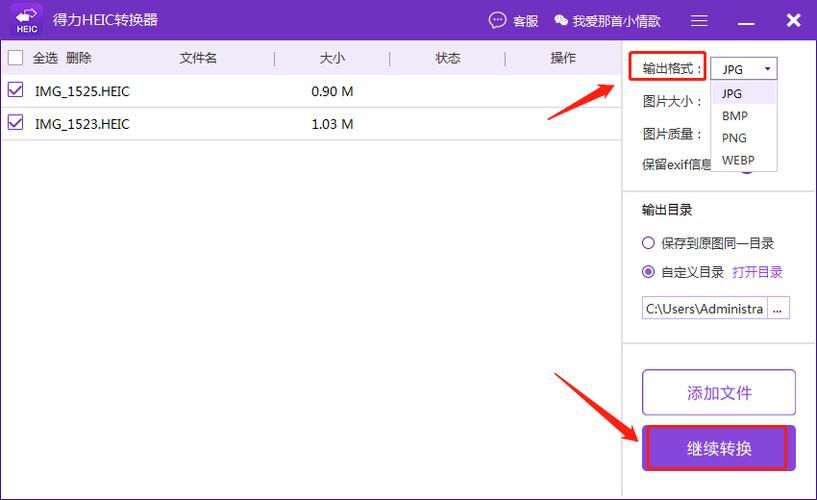Click the WeChat account icon
Image resolution: width=817 pixels, height=500 pixels.
coord(561,20)
